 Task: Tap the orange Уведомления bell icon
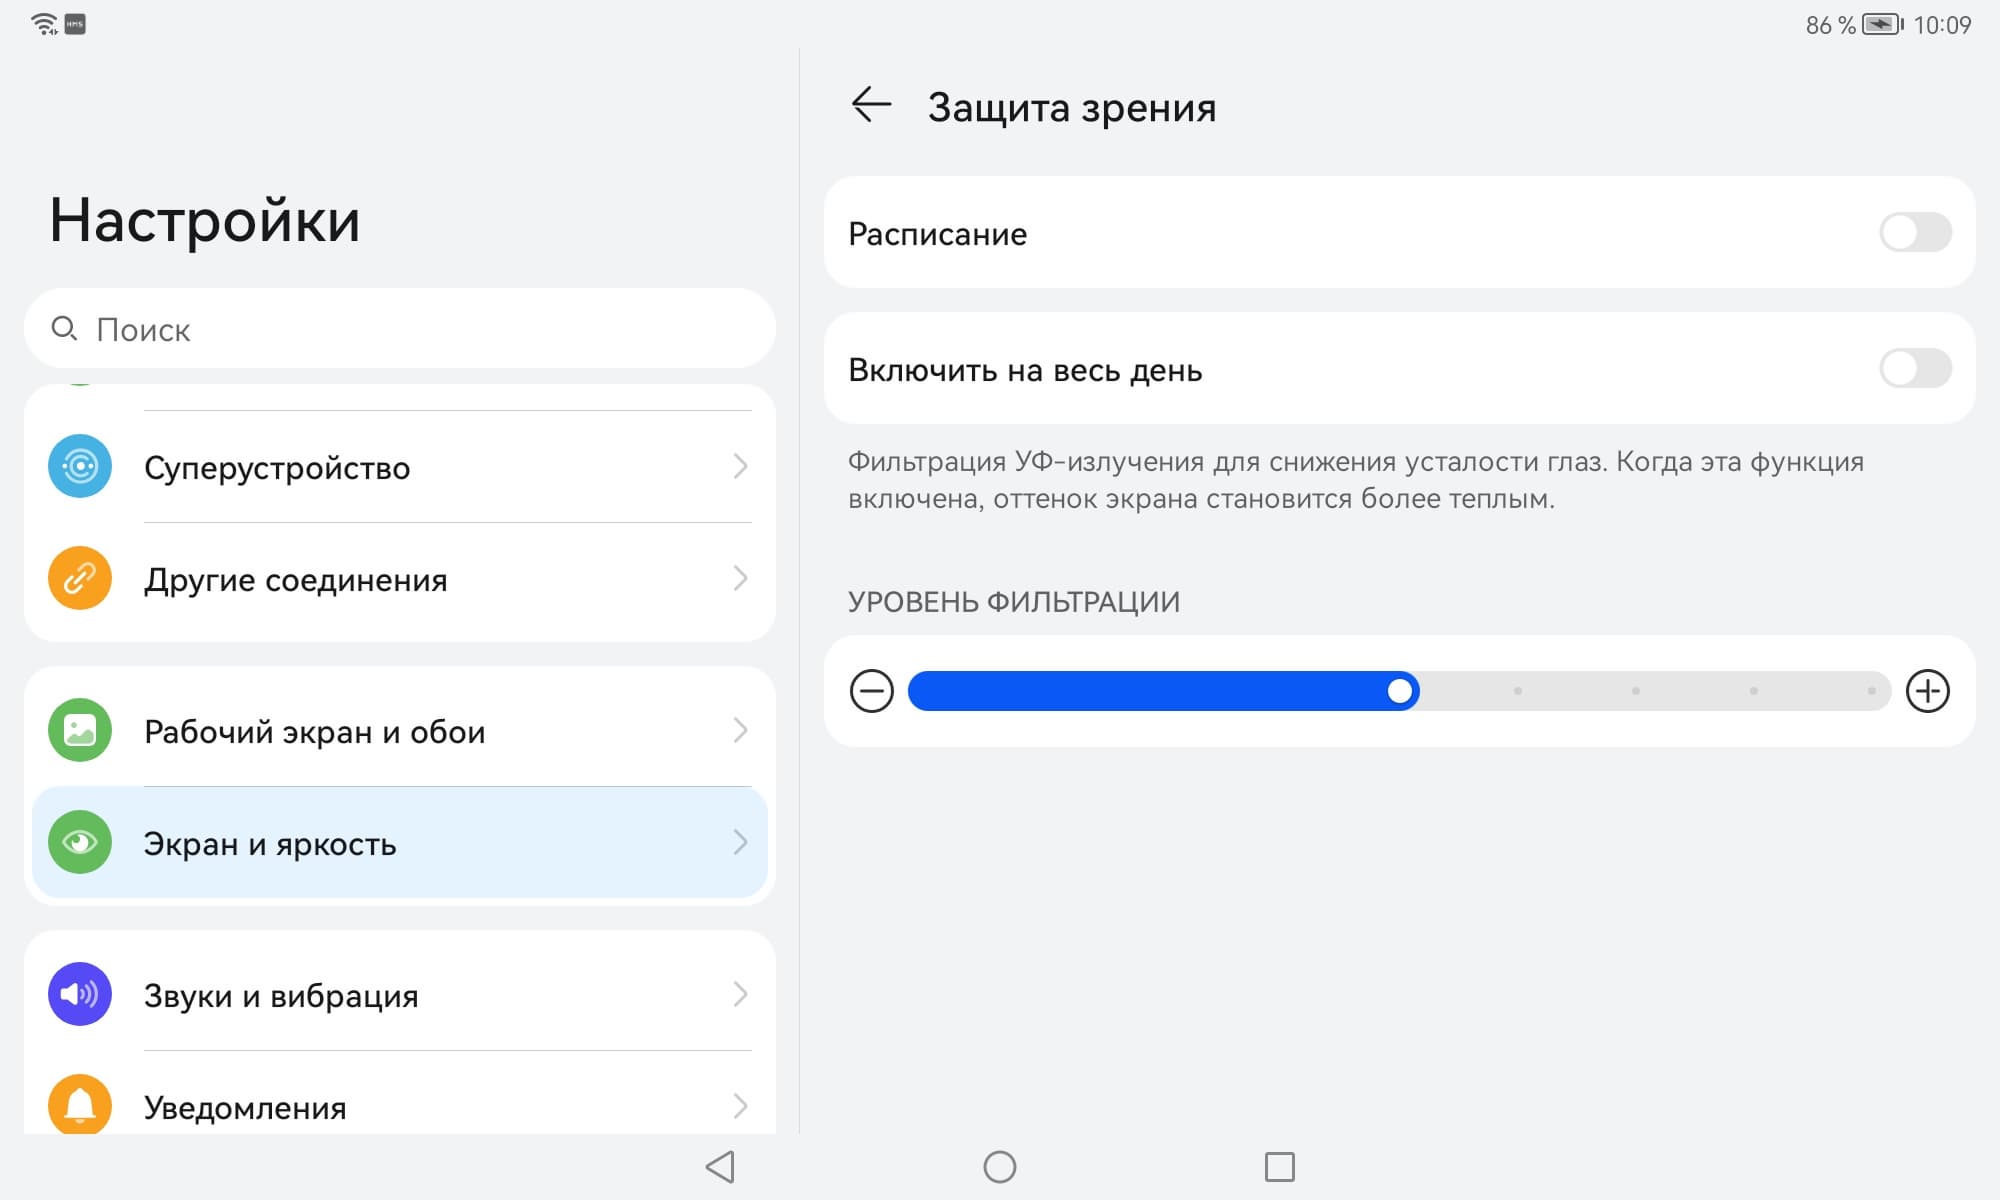tap(80, 1104)
